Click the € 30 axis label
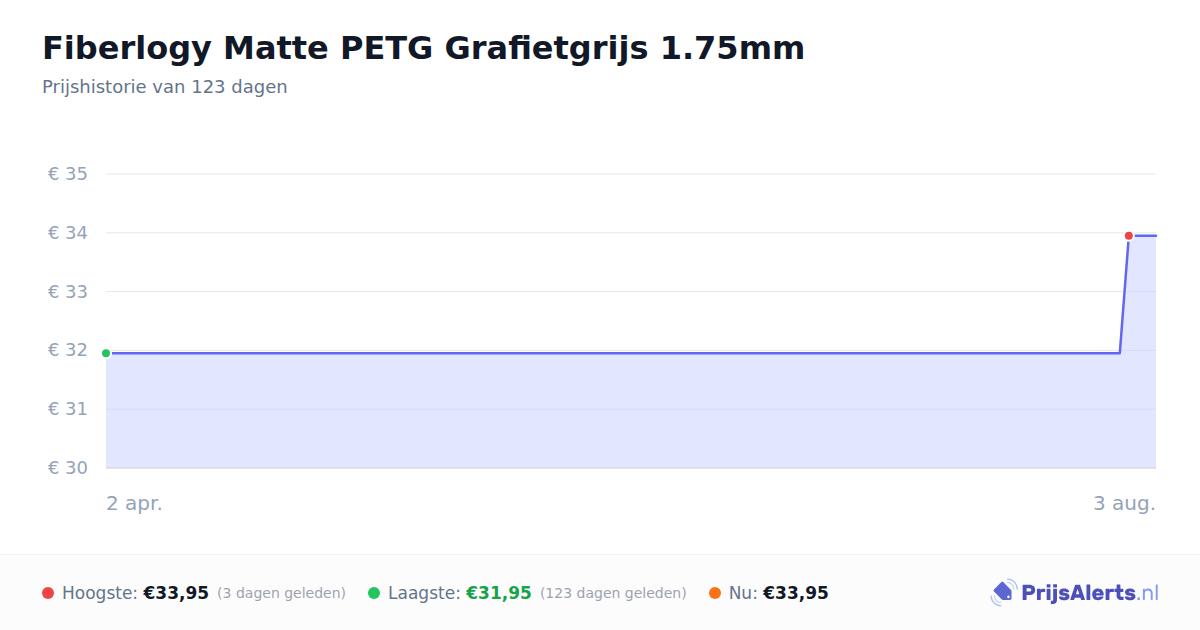 (x=68, y=468)
